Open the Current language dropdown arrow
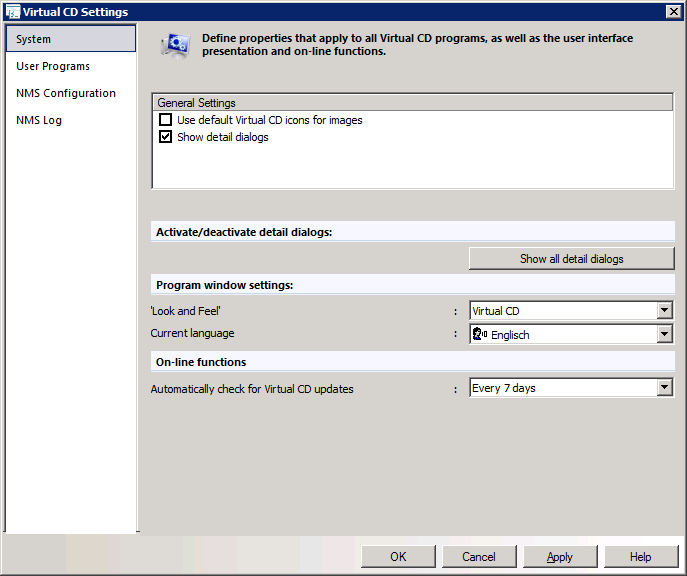 (665, 334)
